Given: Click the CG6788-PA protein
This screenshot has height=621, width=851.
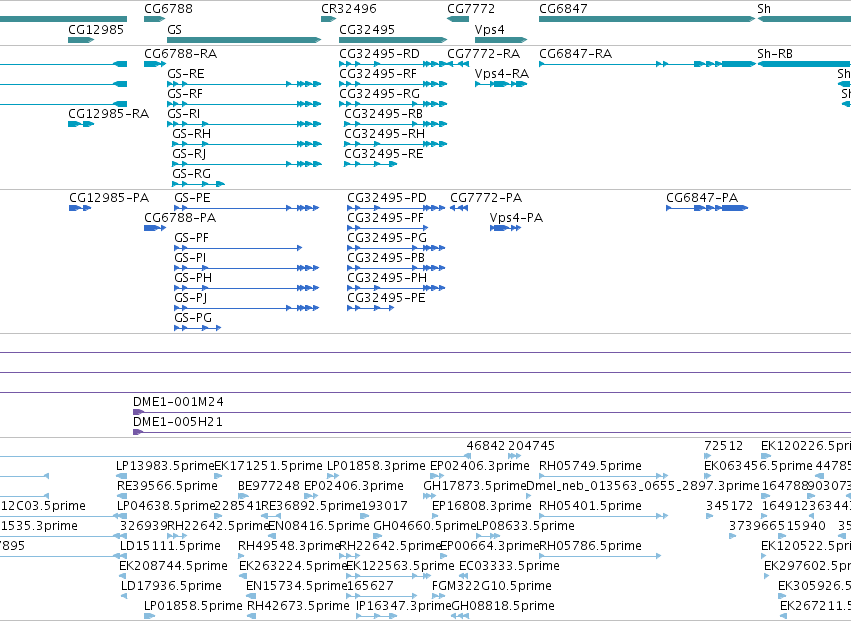Looking at the screenshot, I should pyautogui.click(x=155, y=228).
